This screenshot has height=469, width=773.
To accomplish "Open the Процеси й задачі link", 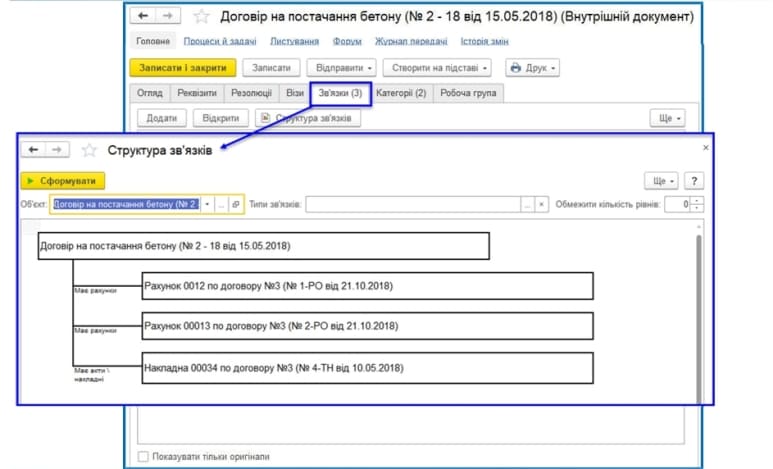I will [219, 41].
